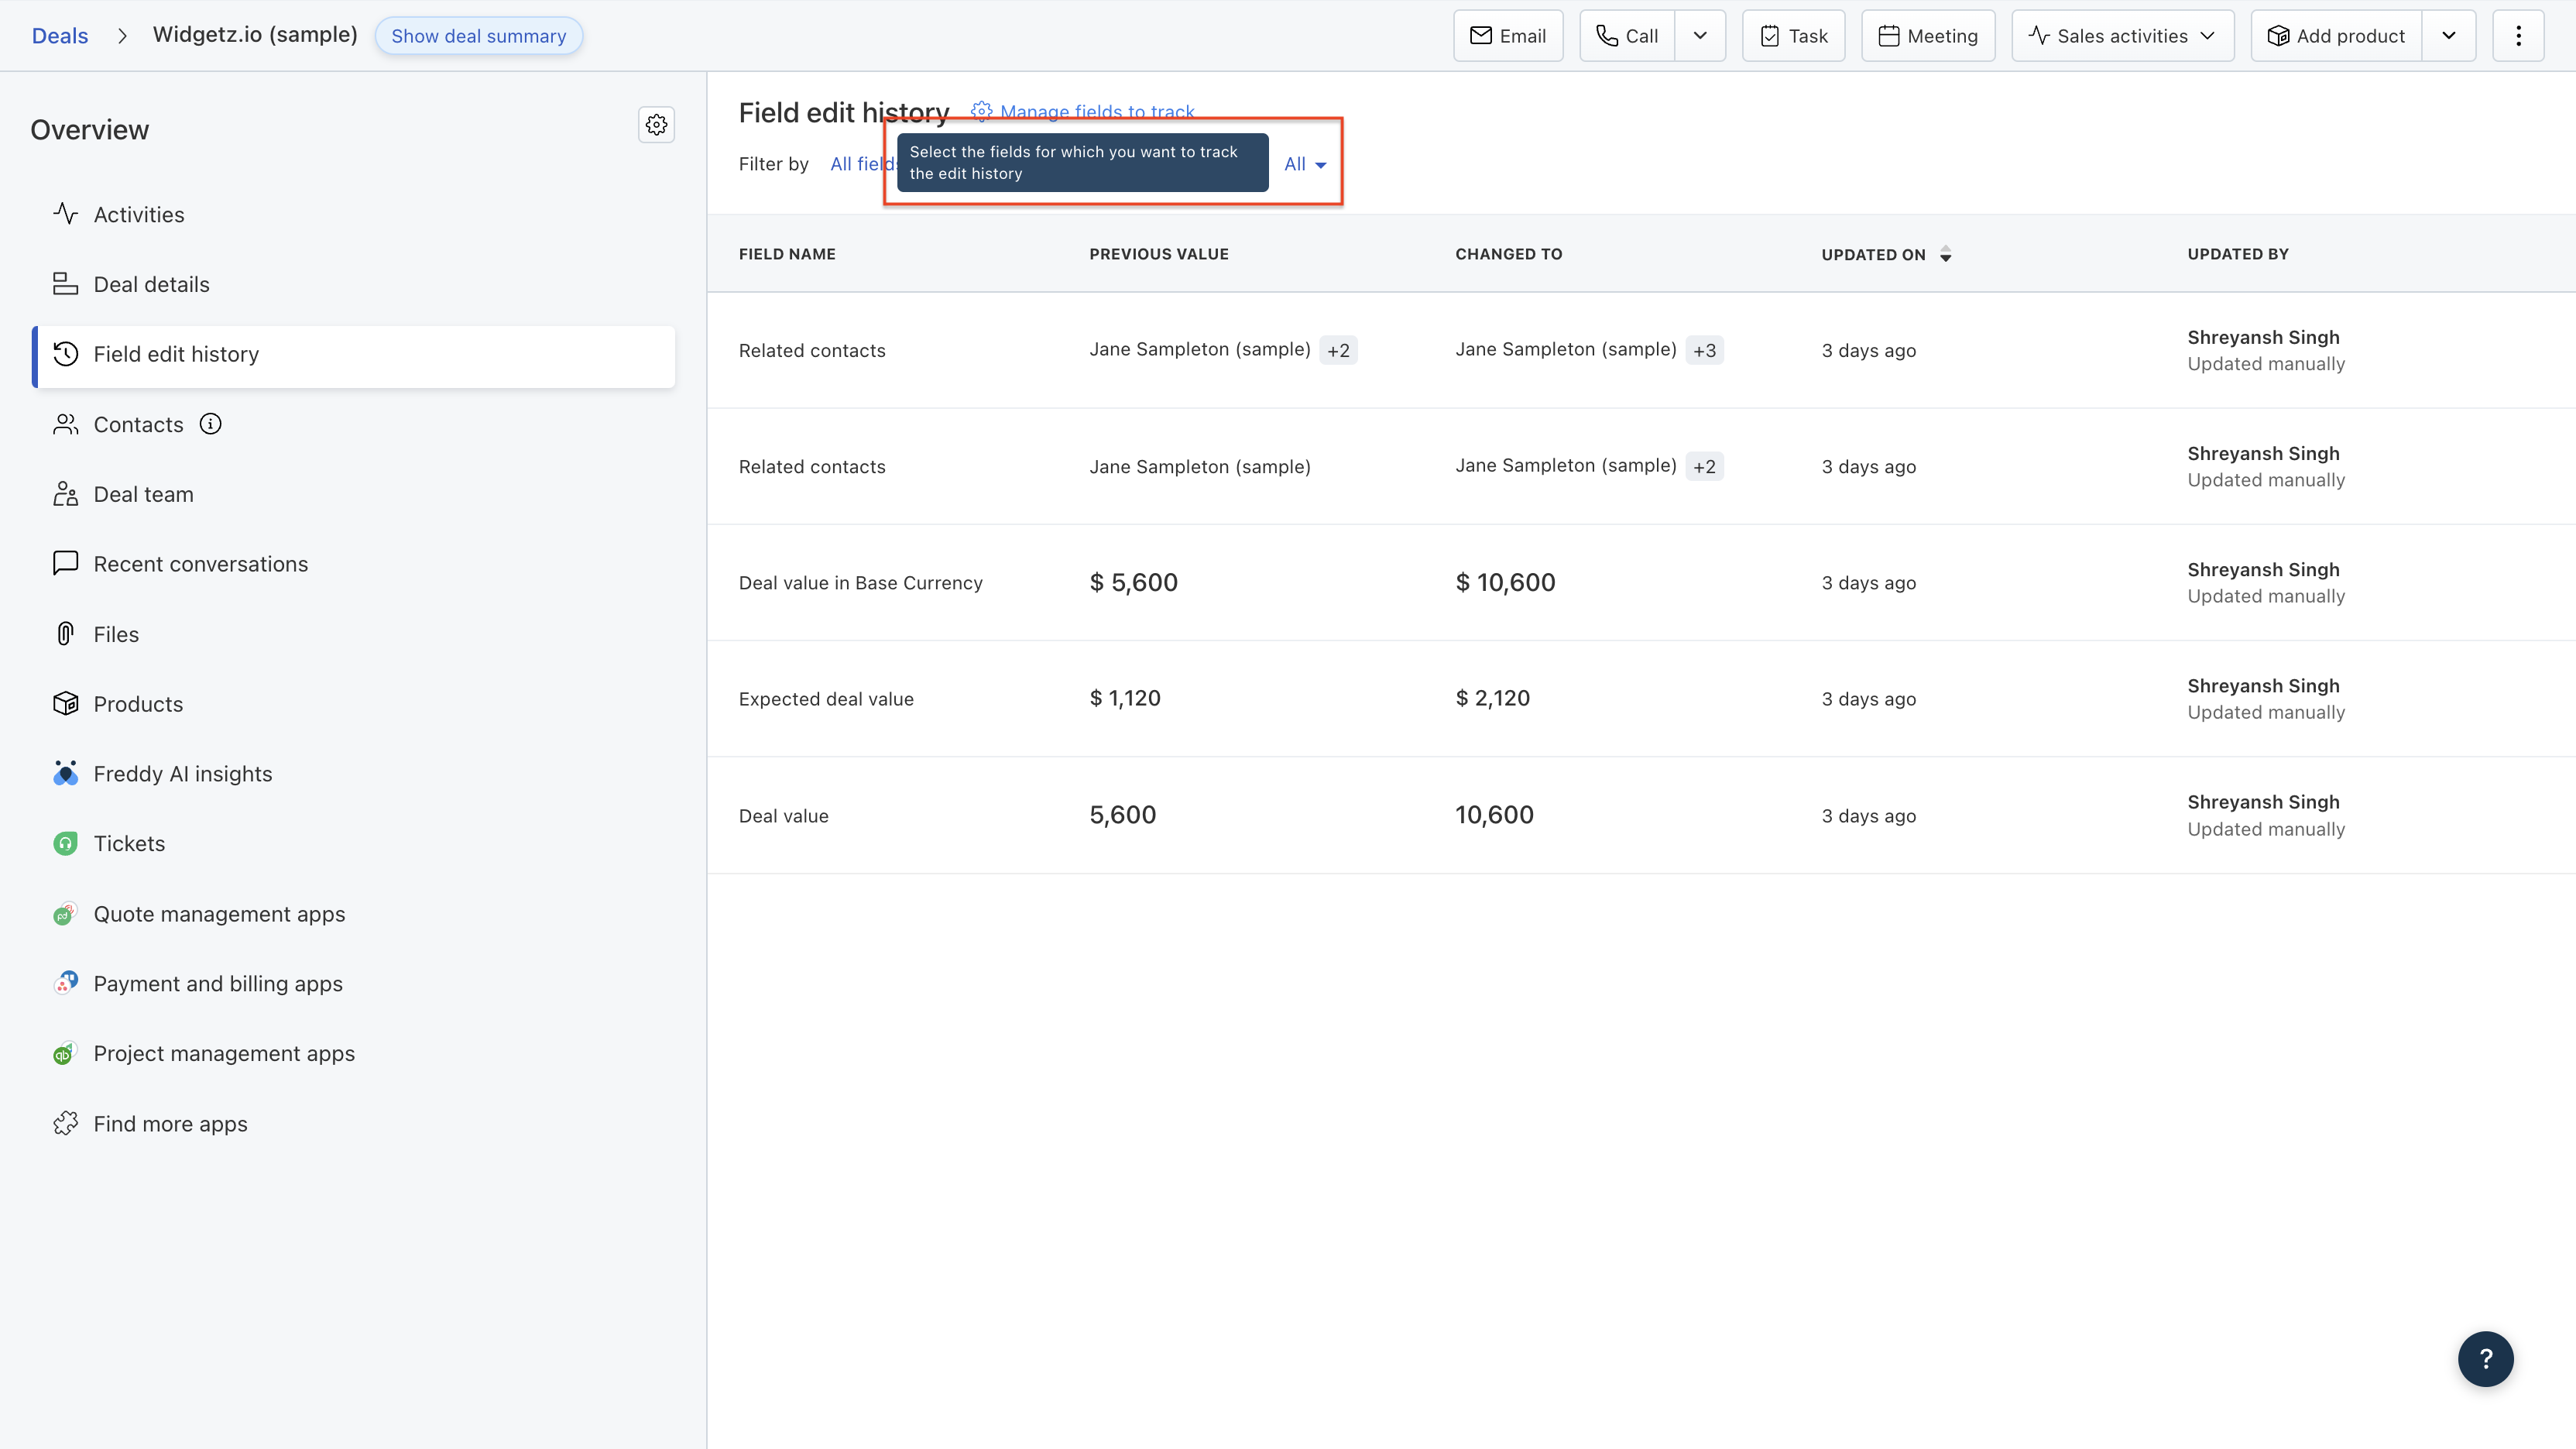2576x1449 pixels.
Task: Open Find more apps puzzle icon
Action: [x=66, y=1124]
